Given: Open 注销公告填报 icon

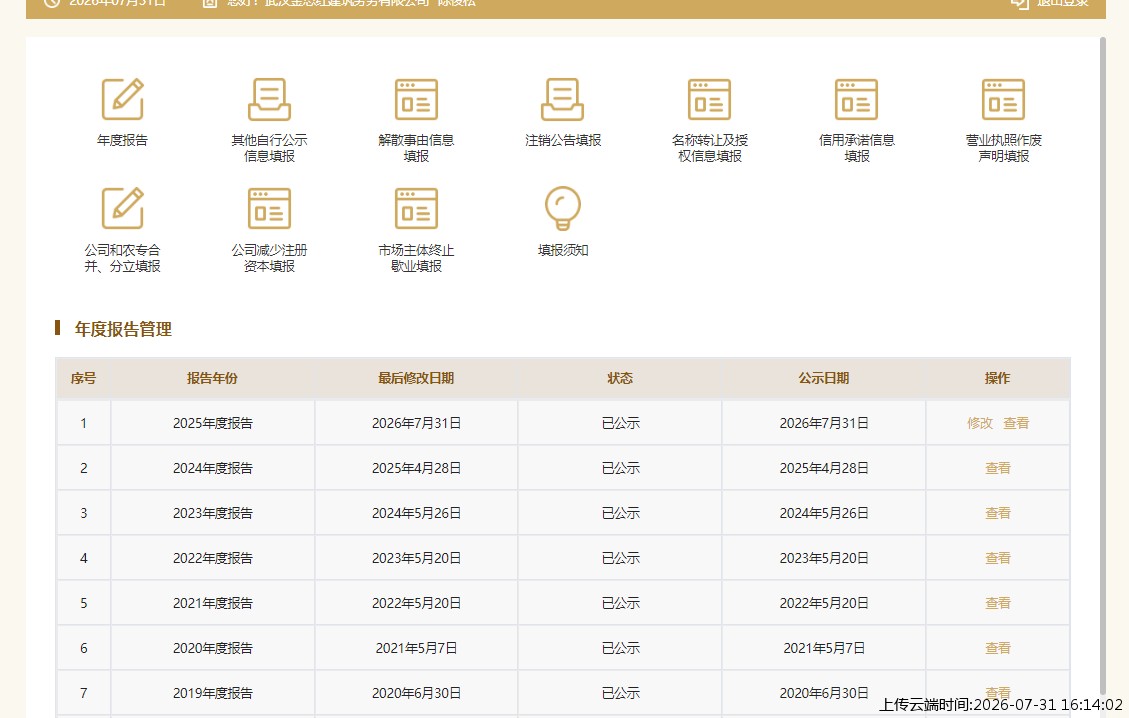Looking at the screenshot, I should 562,99.
